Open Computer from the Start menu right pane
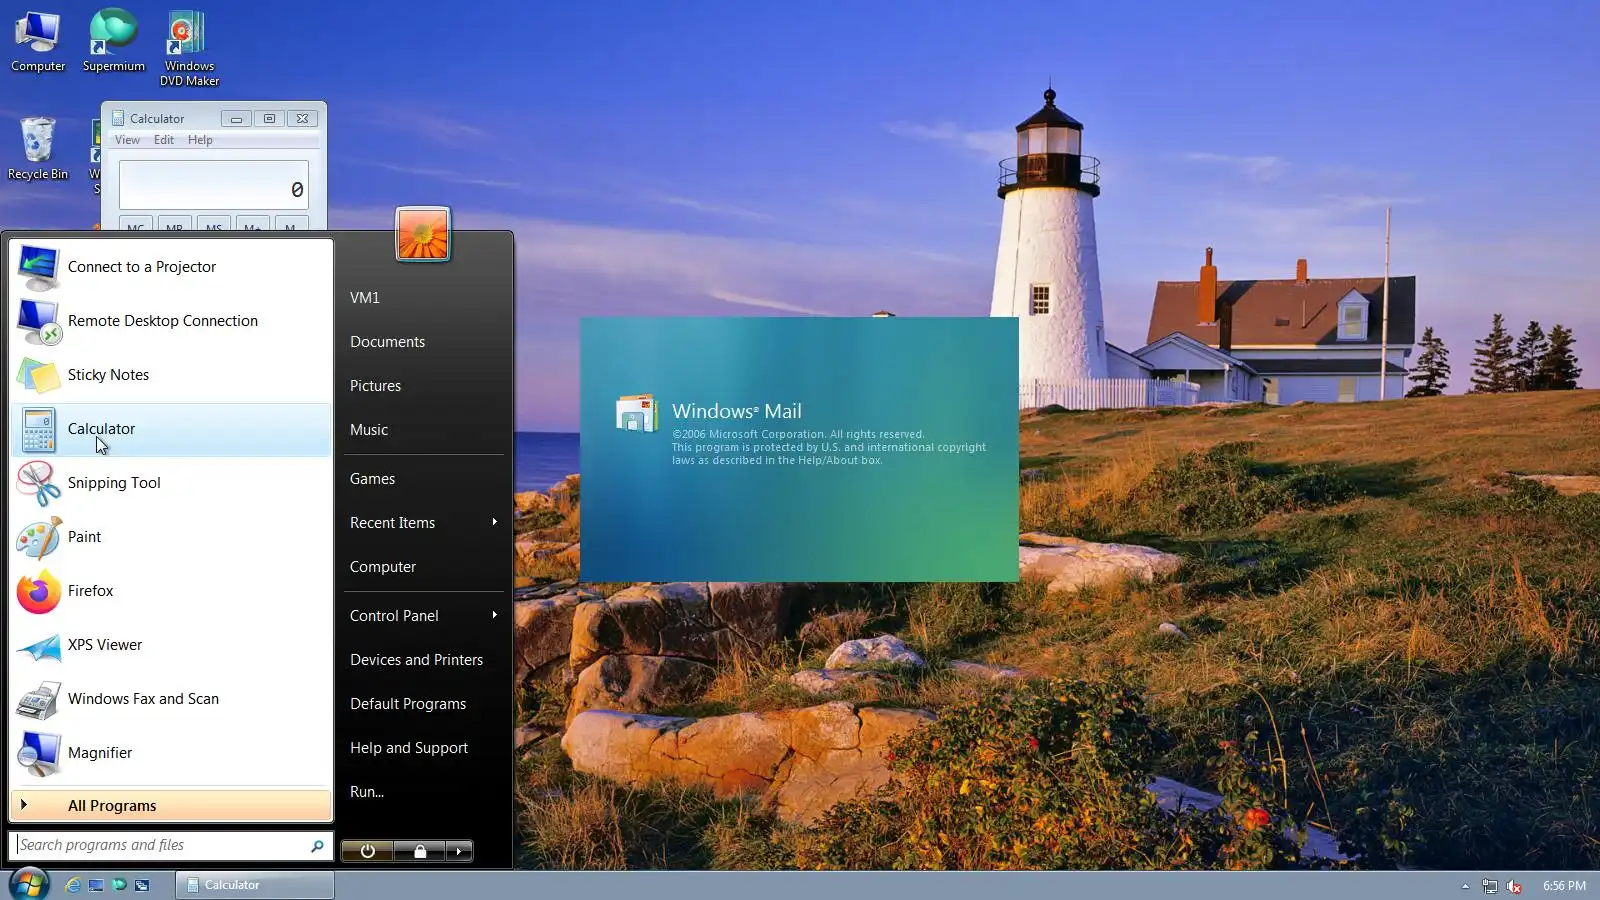 pyautogui.click(x=423, y=567)
